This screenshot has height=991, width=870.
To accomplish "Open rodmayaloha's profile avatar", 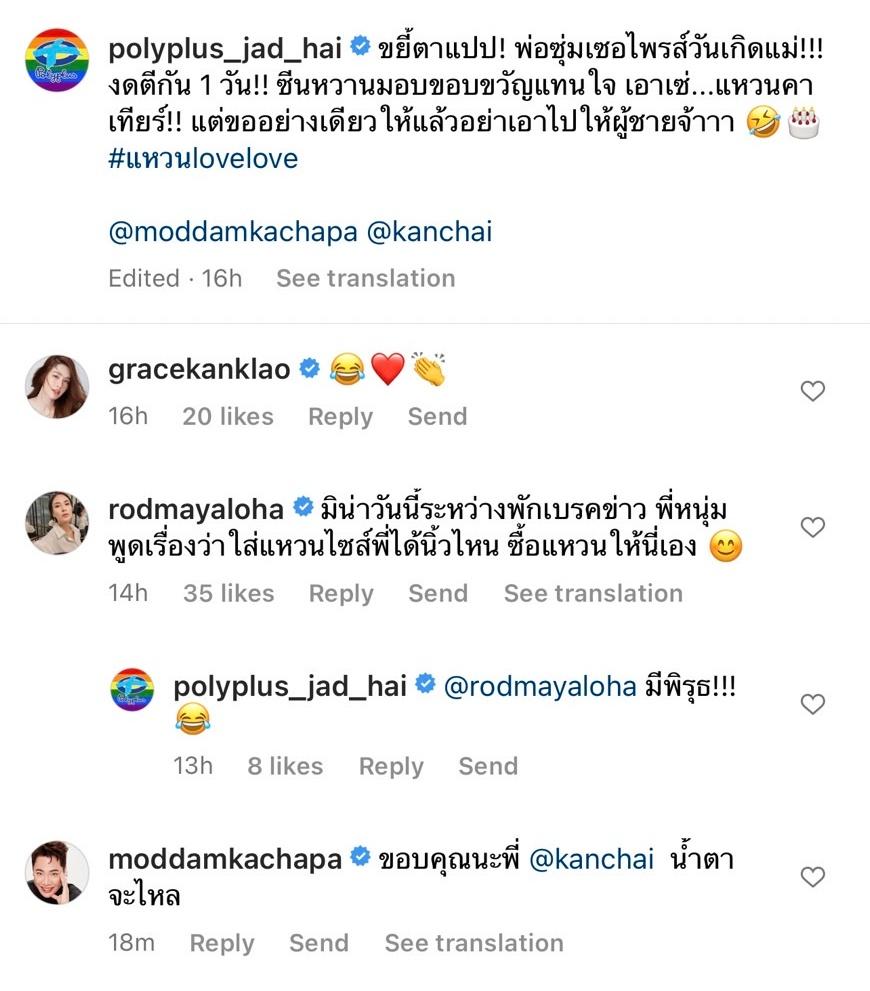I will pyautogui.click(x=56, y=523).
